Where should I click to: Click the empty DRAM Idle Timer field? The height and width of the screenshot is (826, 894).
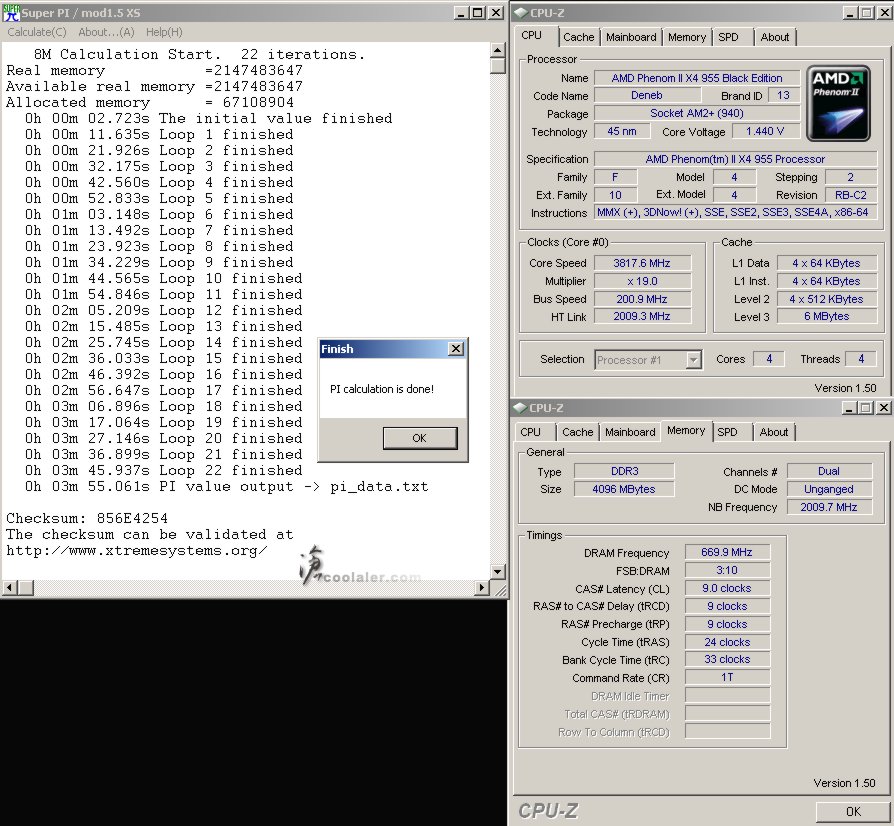pos(727,695)
